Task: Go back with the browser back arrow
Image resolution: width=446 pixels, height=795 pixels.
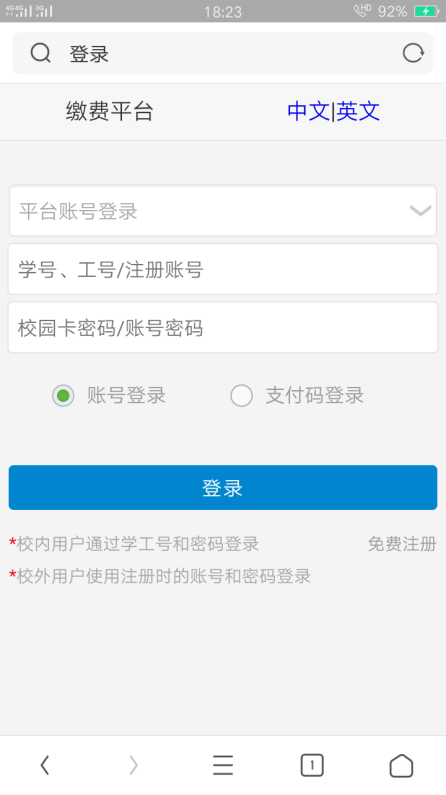Action: point(45,765)
